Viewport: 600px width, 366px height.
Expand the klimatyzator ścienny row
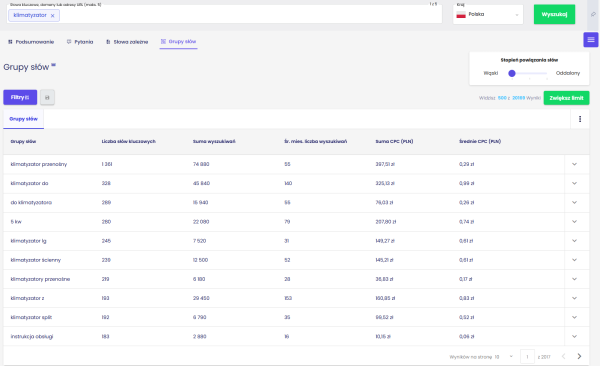coord(574,260)
